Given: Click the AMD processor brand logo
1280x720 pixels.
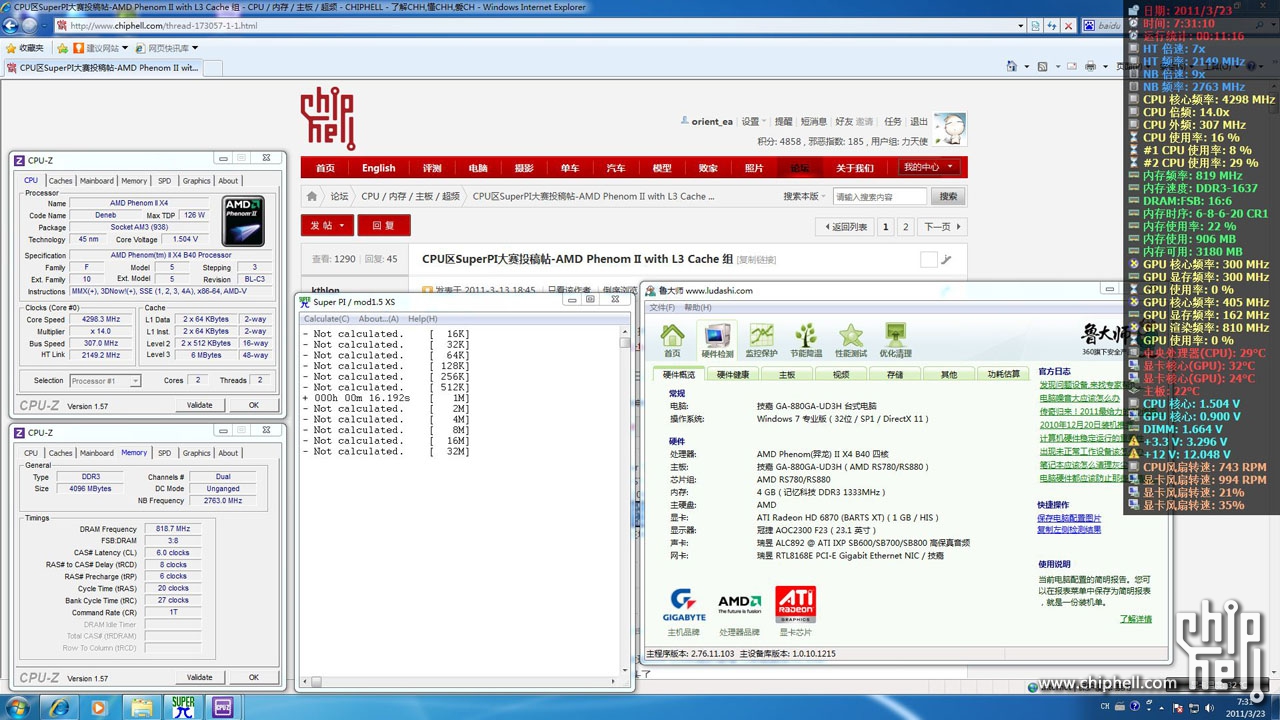Looking at the screenshot, I should [740, 604].
